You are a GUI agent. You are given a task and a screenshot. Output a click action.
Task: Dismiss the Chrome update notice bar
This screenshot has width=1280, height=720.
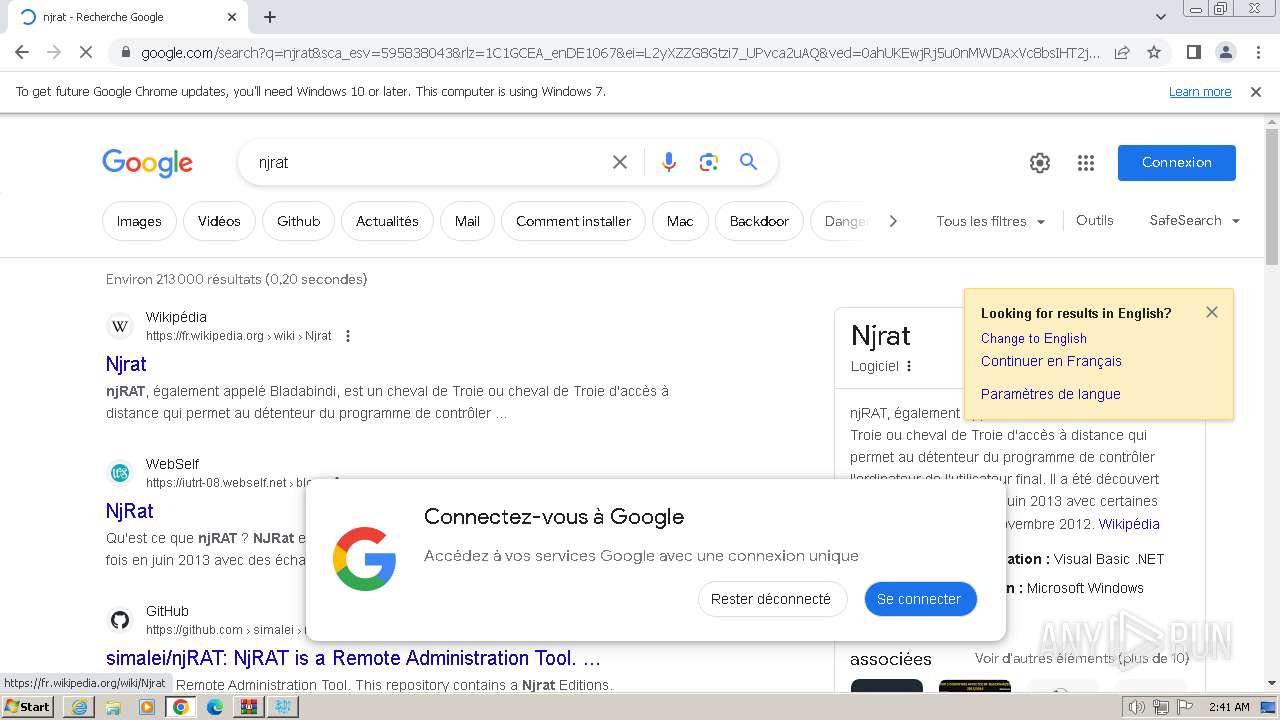(1256, 92)
